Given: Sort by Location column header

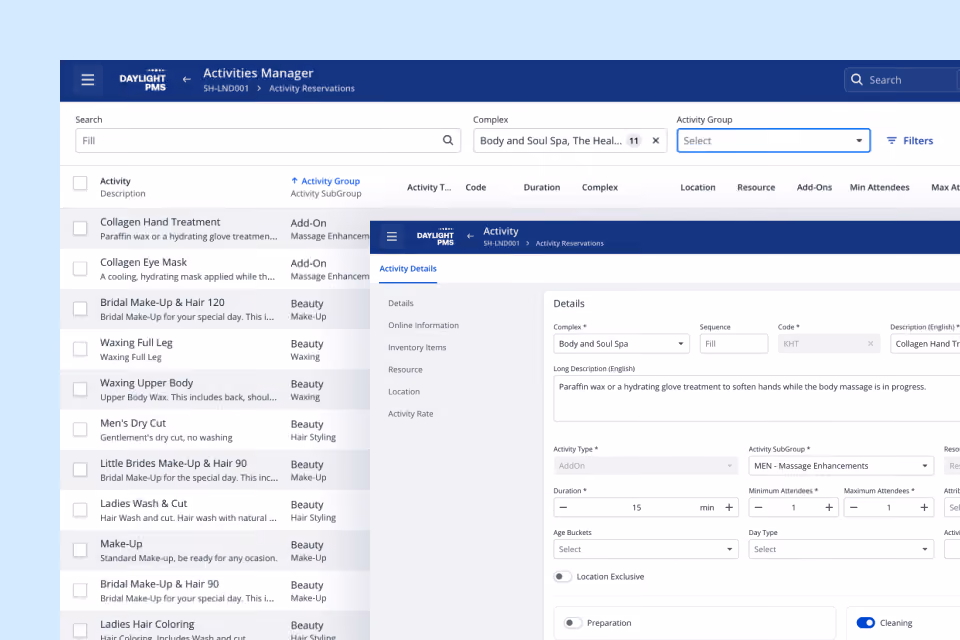Looking at the screenshot, I should pos(697,187).
